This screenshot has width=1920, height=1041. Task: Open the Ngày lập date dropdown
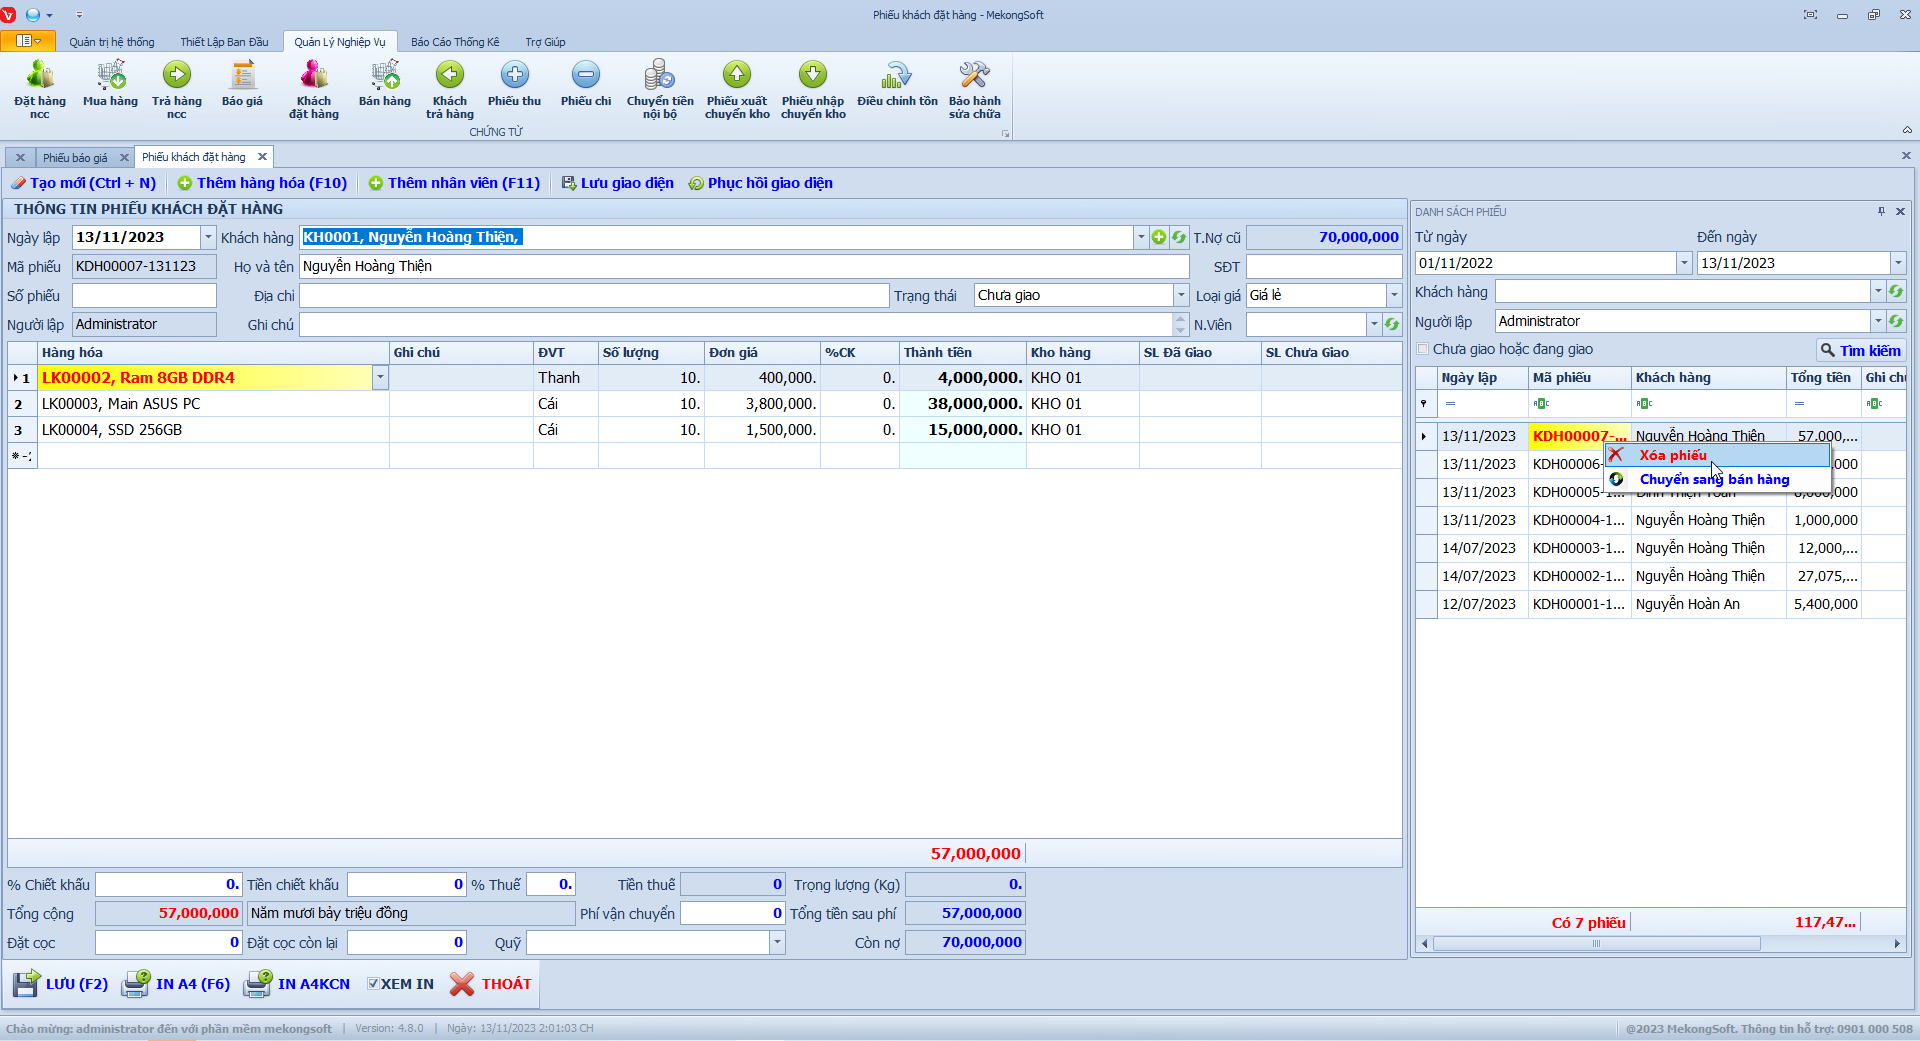[x=208, y=238]
